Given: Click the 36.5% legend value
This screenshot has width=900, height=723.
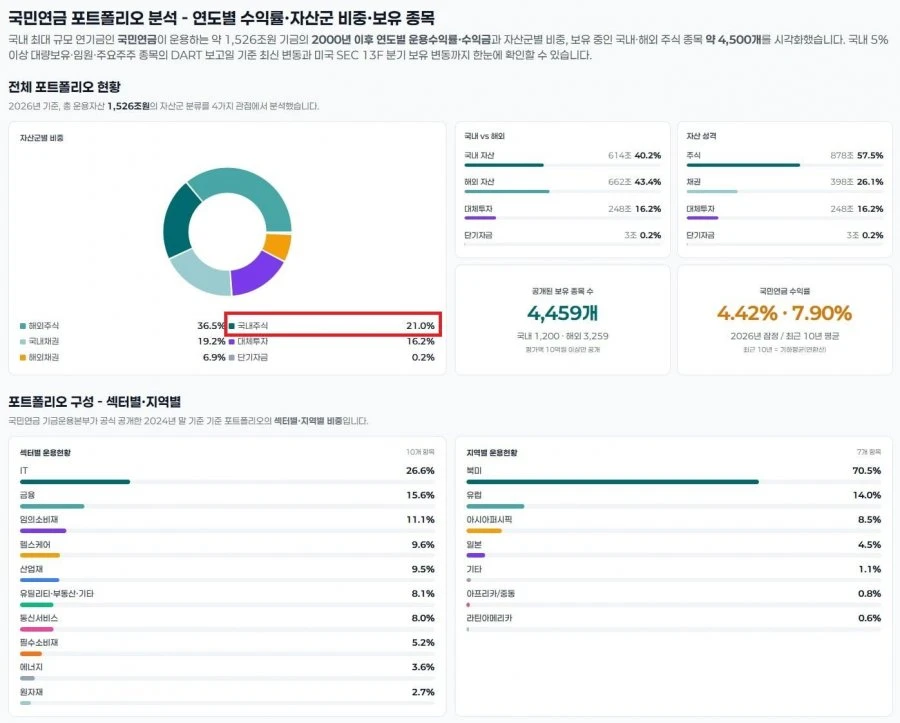Looking at the screenshot, I should [x=211, y=326].
